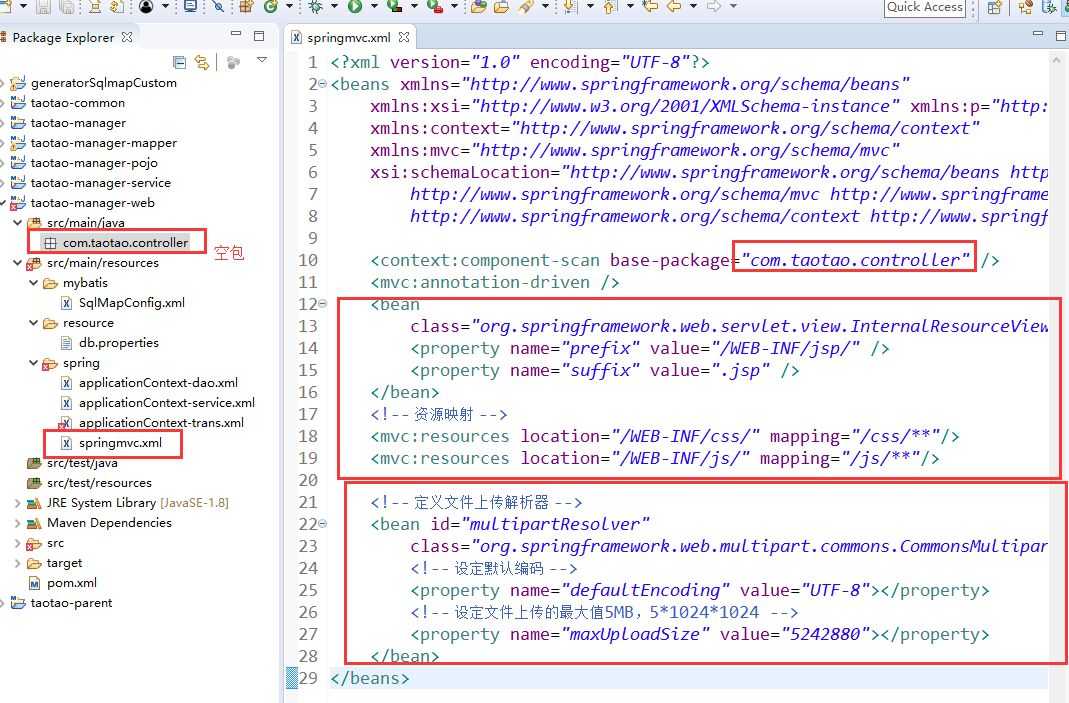The image size is (1069, 703).
Task: Close the springmvc.xml editor tab
Action: click(x=404, y=37)
